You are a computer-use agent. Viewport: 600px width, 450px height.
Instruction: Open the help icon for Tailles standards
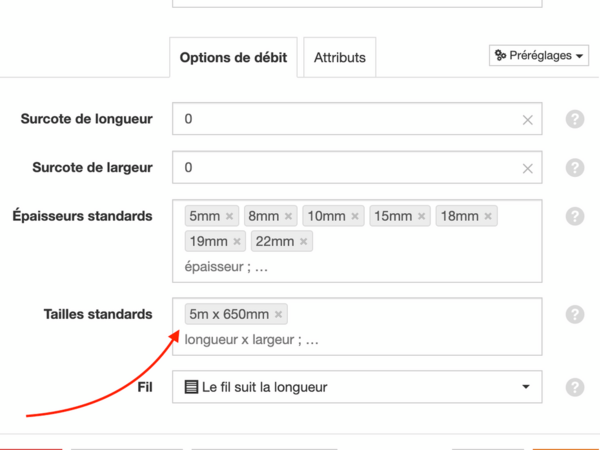[575, 314]
